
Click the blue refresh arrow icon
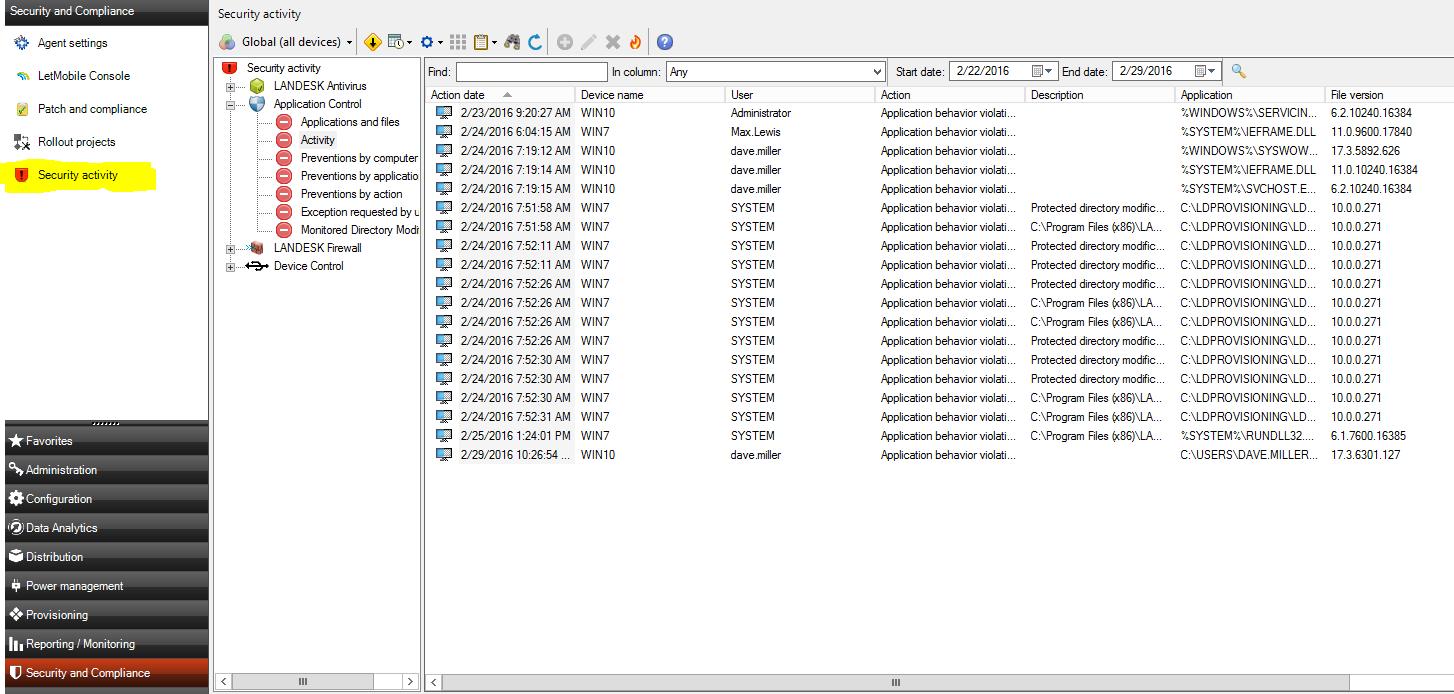click(535, 42)
